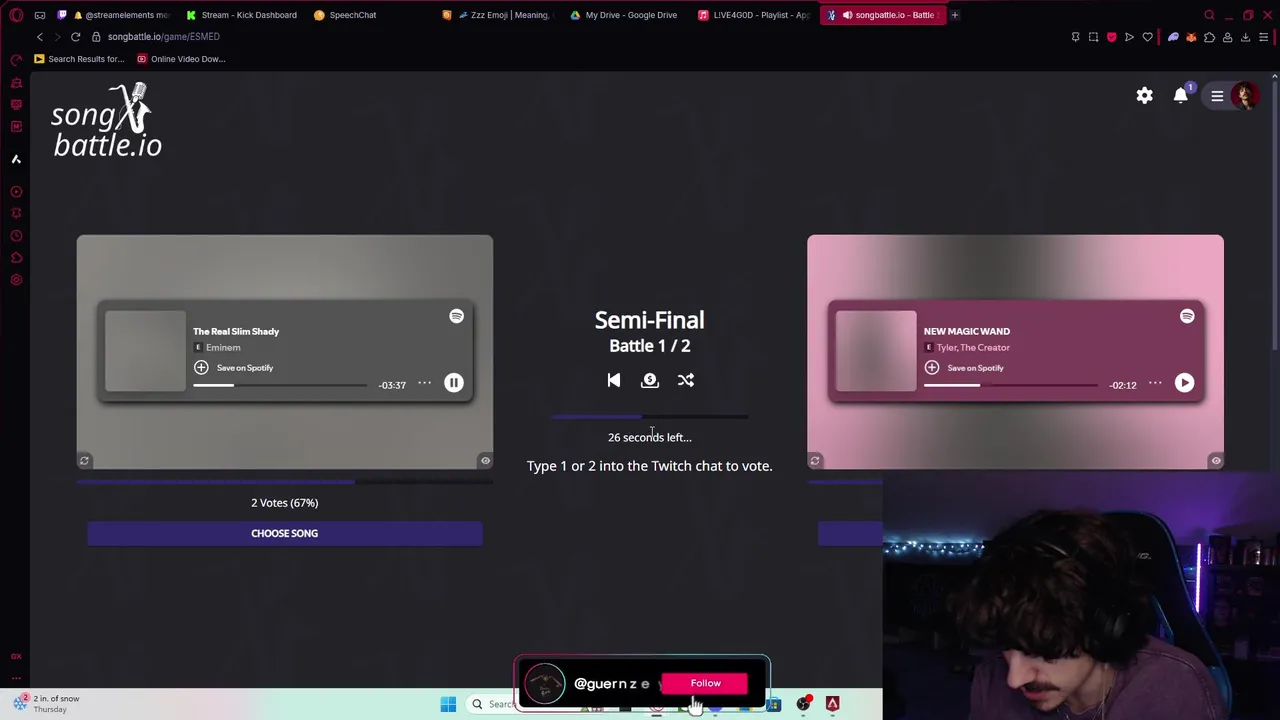The width and height of the screenshot is (1280, 720).
Task: Click The Real Slim Shady album cover
Action: [145, 351]
